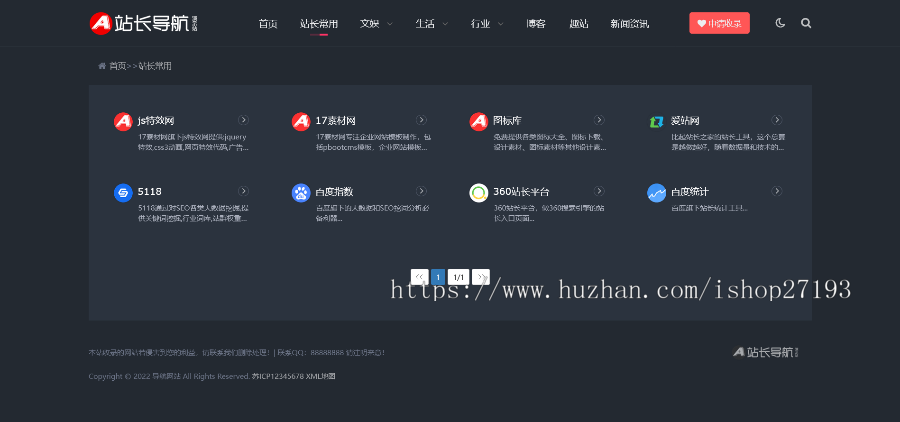Viewport: 900px width, 422px height.
Task: Click 首页 breadcrumb link
Action: coord(118,66)
